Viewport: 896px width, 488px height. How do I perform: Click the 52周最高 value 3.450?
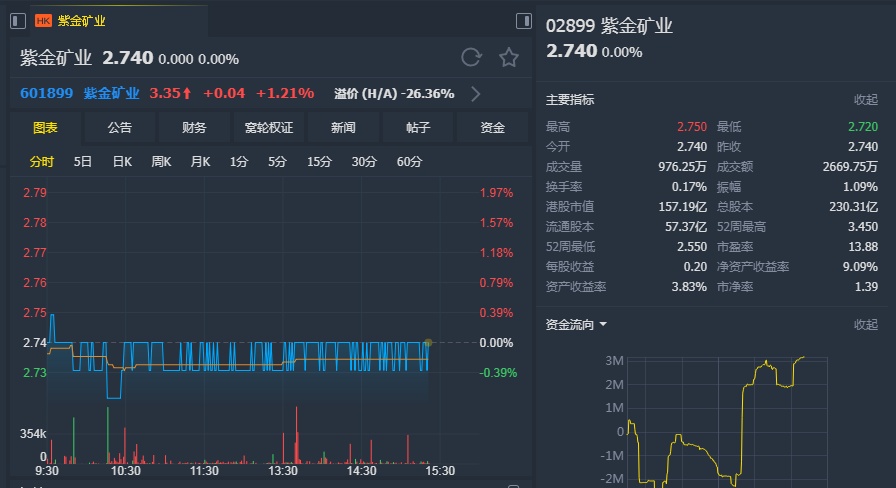tap(863, 227)
